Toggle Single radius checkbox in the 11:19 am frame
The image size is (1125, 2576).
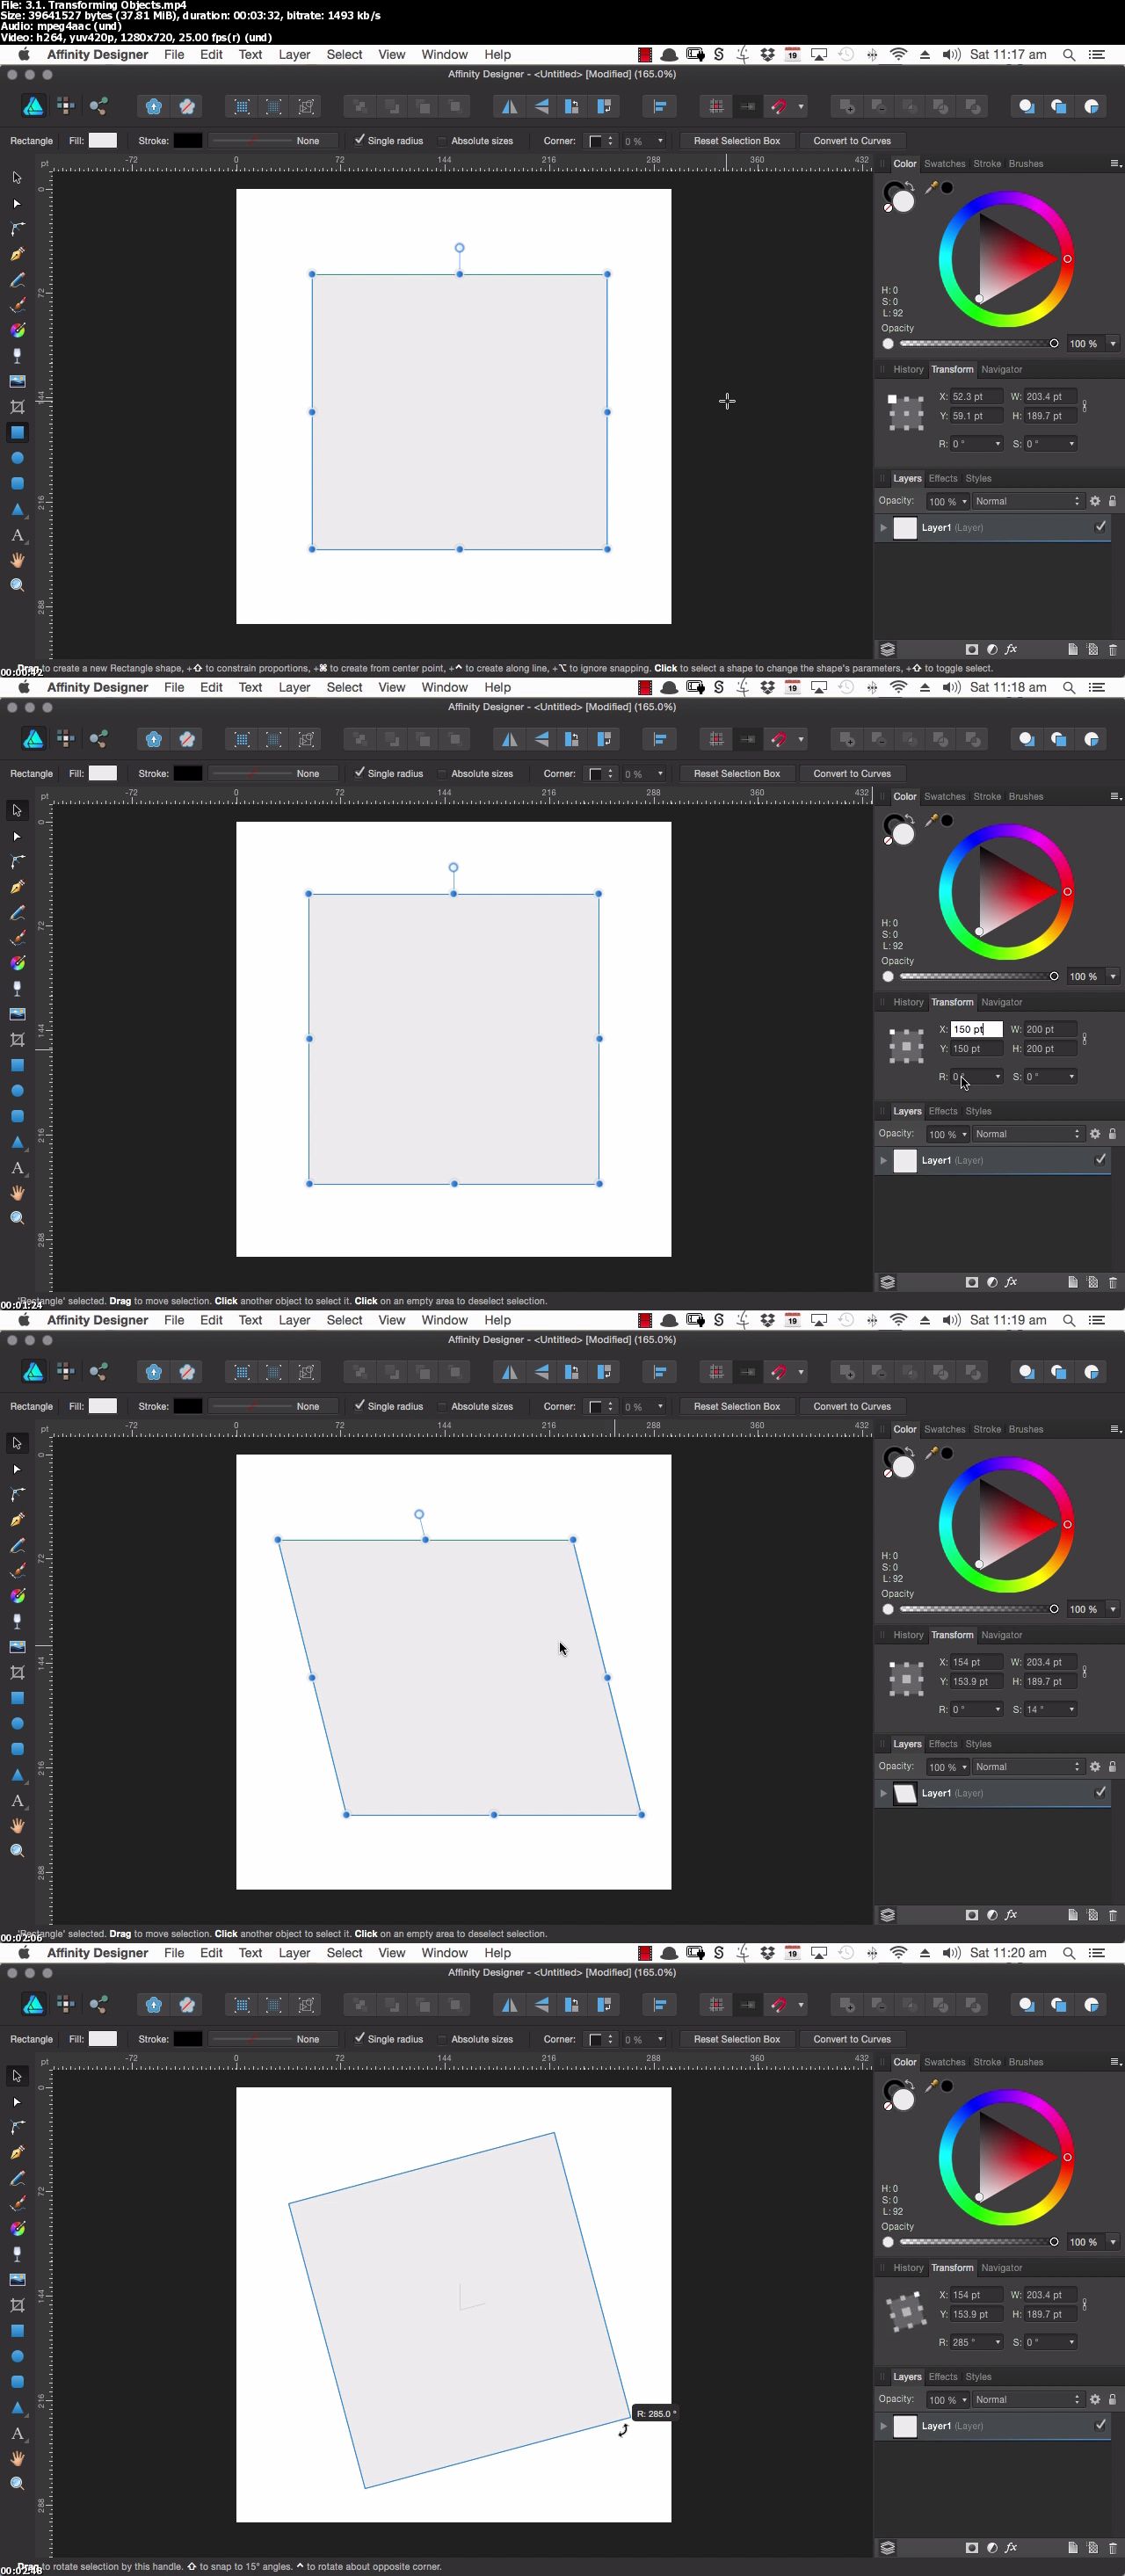(360, 1406)
